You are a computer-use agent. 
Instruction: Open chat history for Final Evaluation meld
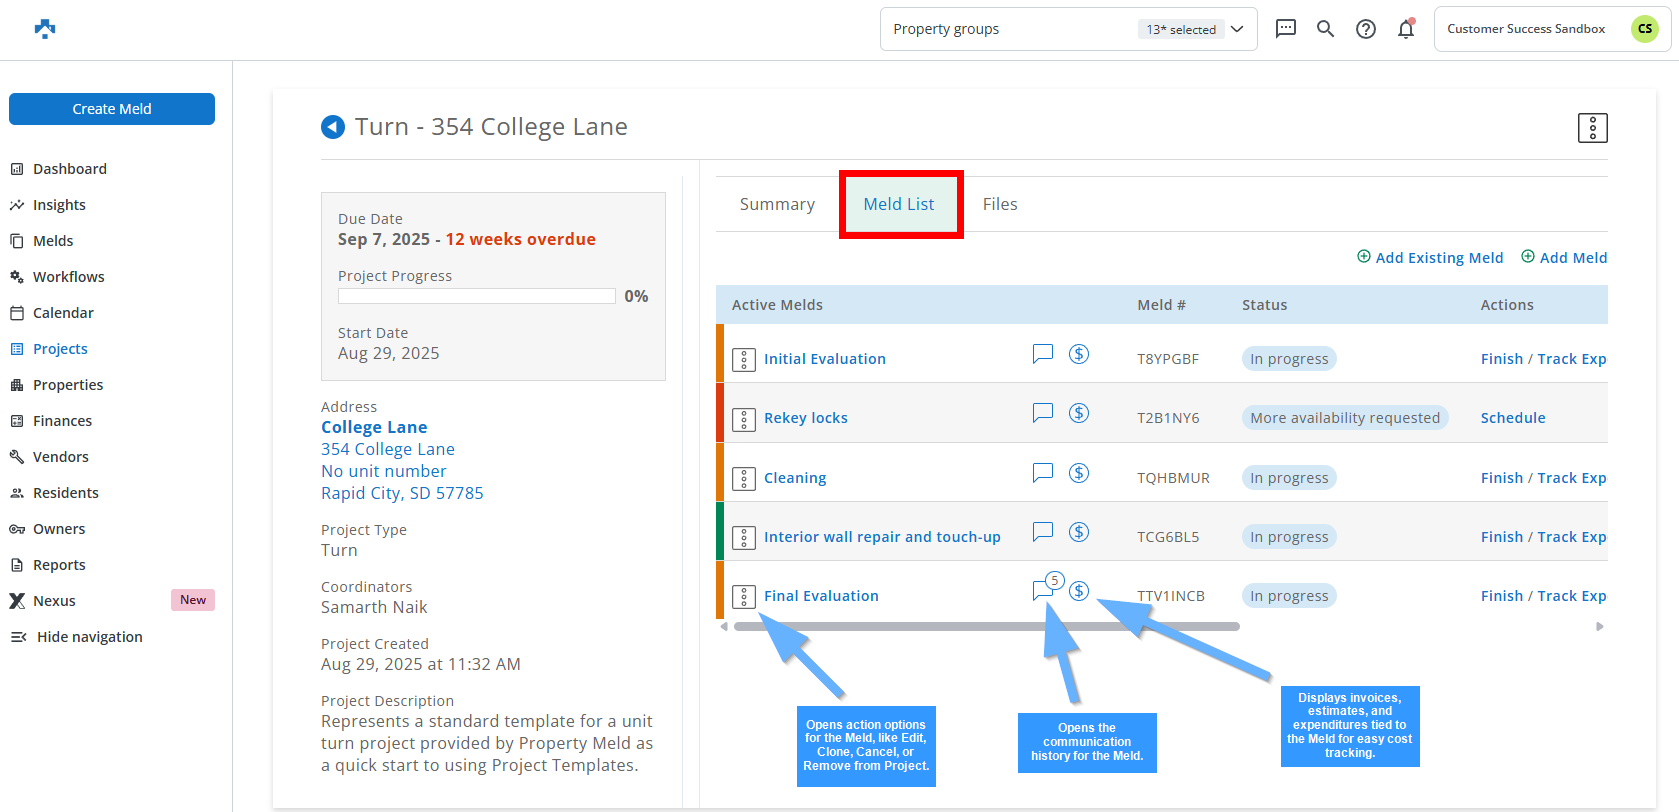pyautogui.click(x=1042, y=591)
